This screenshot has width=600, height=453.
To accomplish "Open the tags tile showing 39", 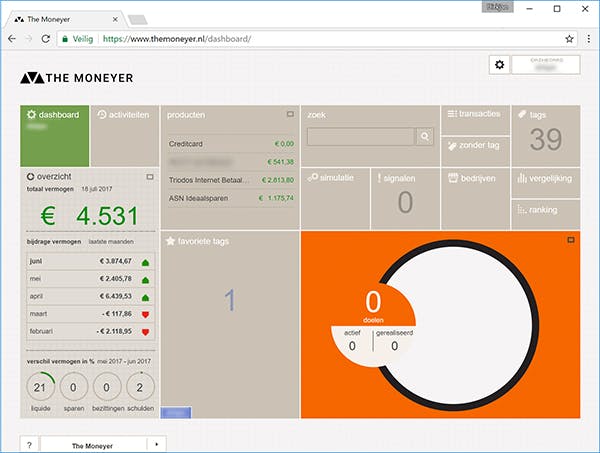I will pos(546,136).
